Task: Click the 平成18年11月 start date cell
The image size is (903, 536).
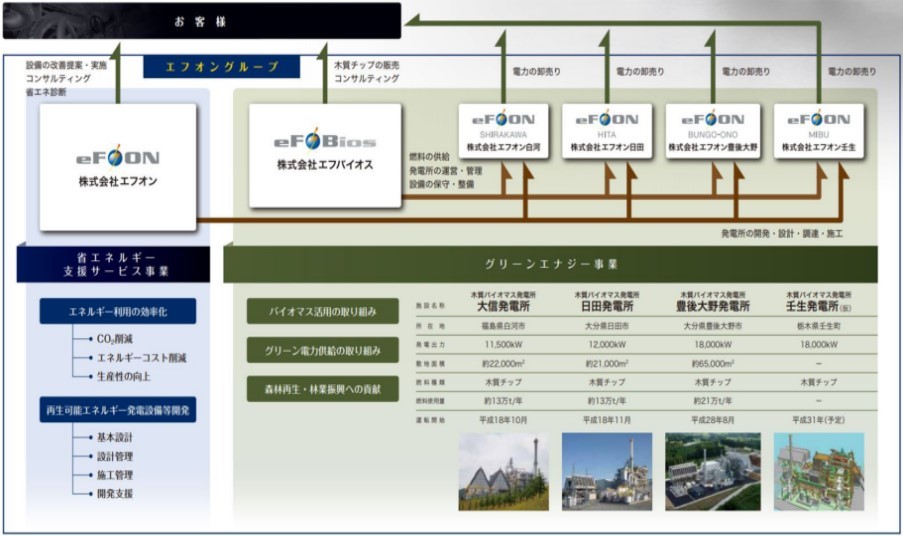Action: [606, 420]
